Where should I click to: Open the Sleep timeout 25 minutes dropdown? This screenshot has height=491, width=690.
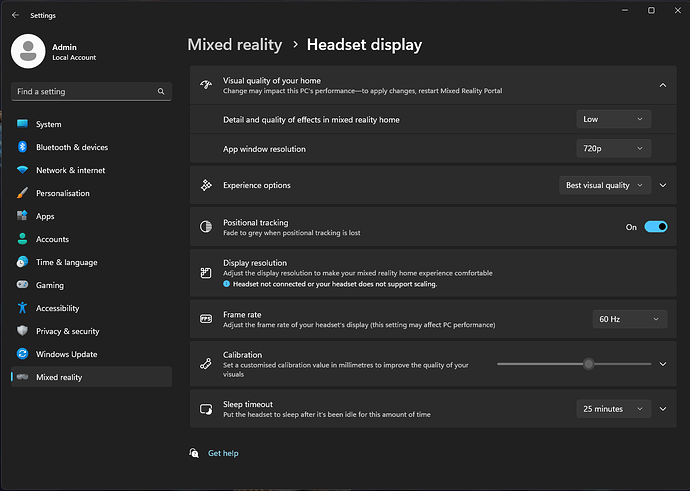click(x=613, y=409)
